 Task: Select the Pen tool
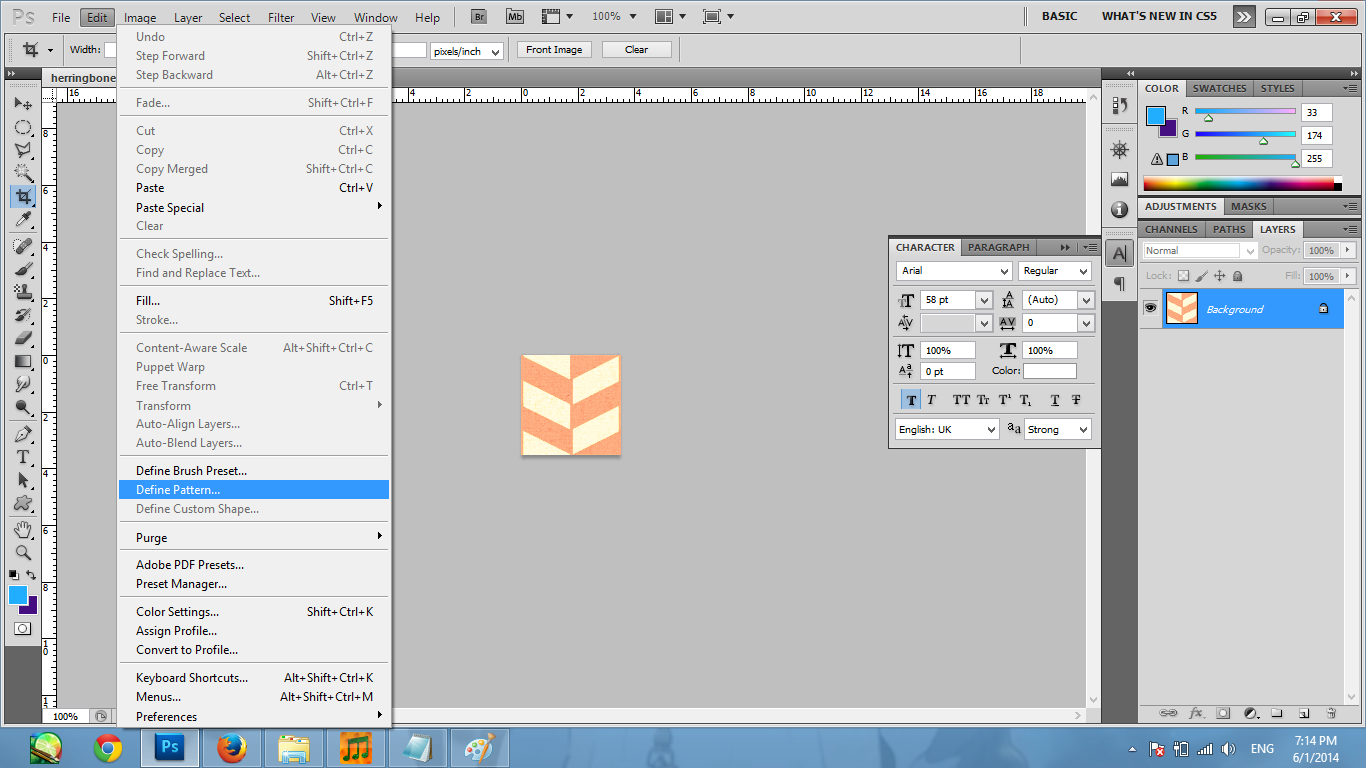pyautogui.click(x=23, y=434)
